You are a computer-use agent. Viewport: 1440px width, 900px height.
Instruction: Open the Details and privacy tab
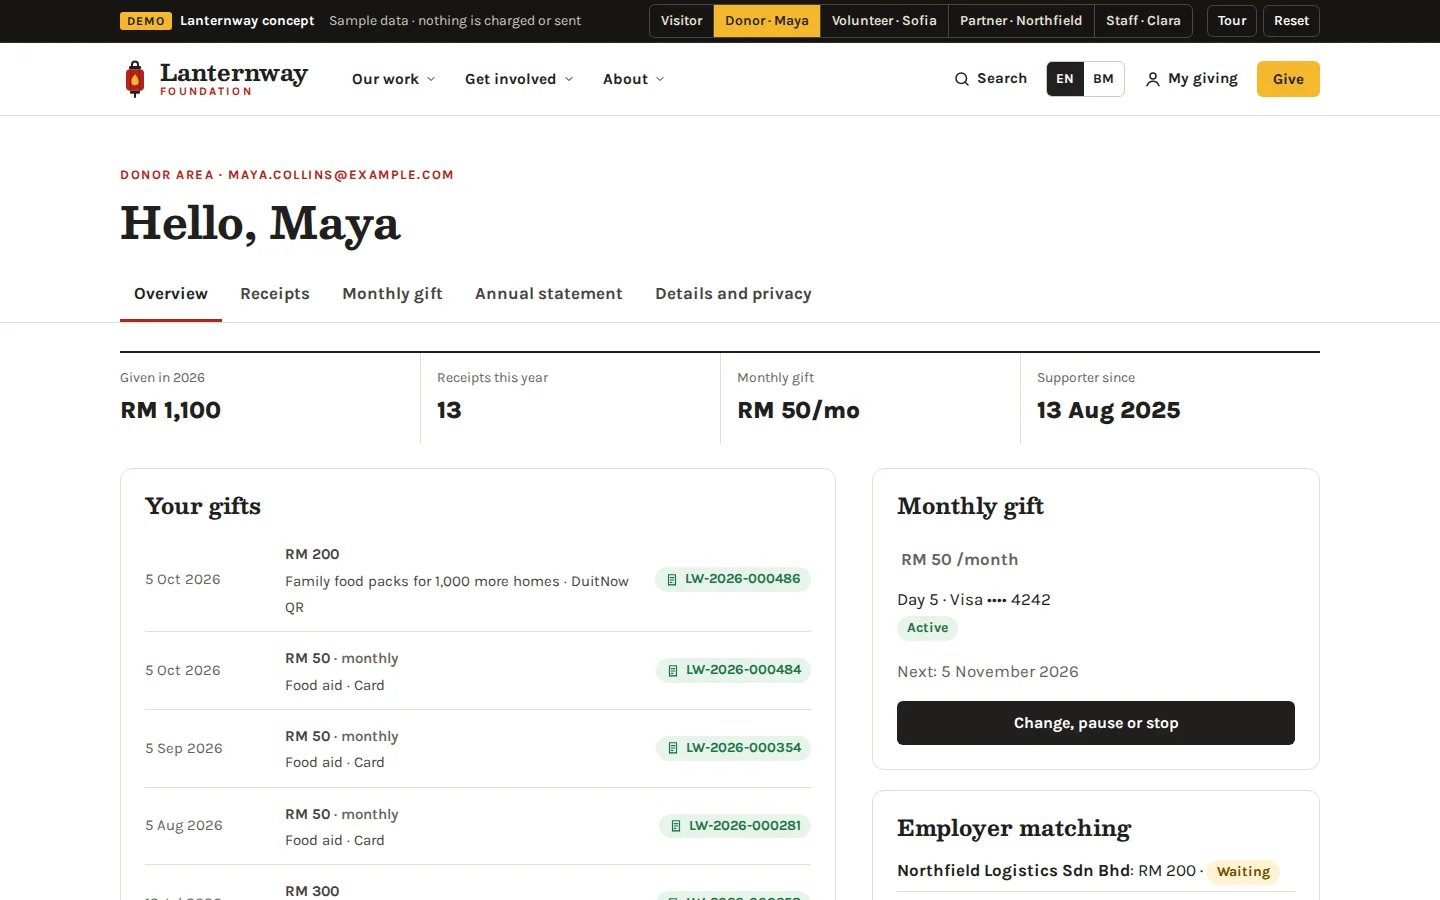coord(733,294)
